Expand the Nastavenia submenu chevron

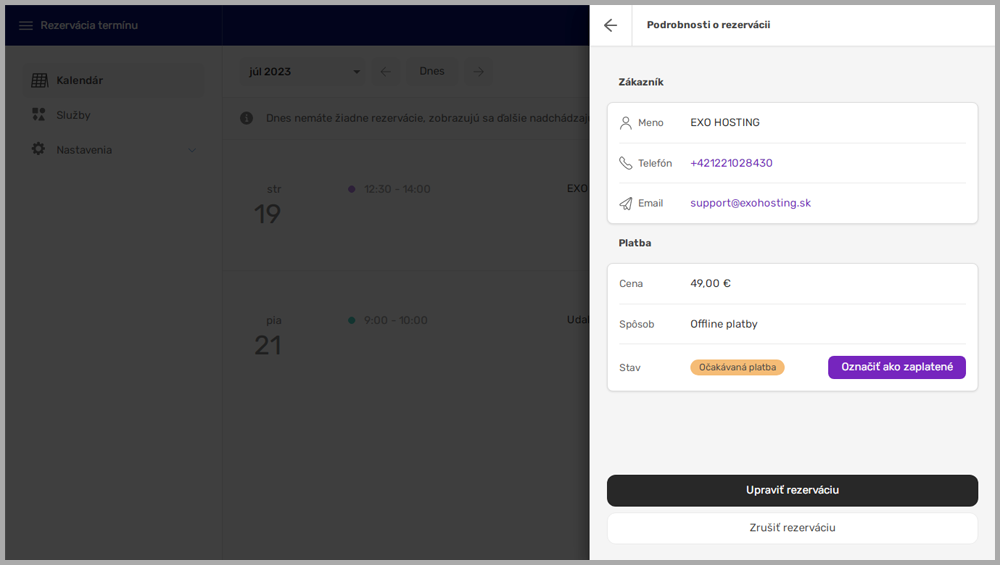point(192,150)
